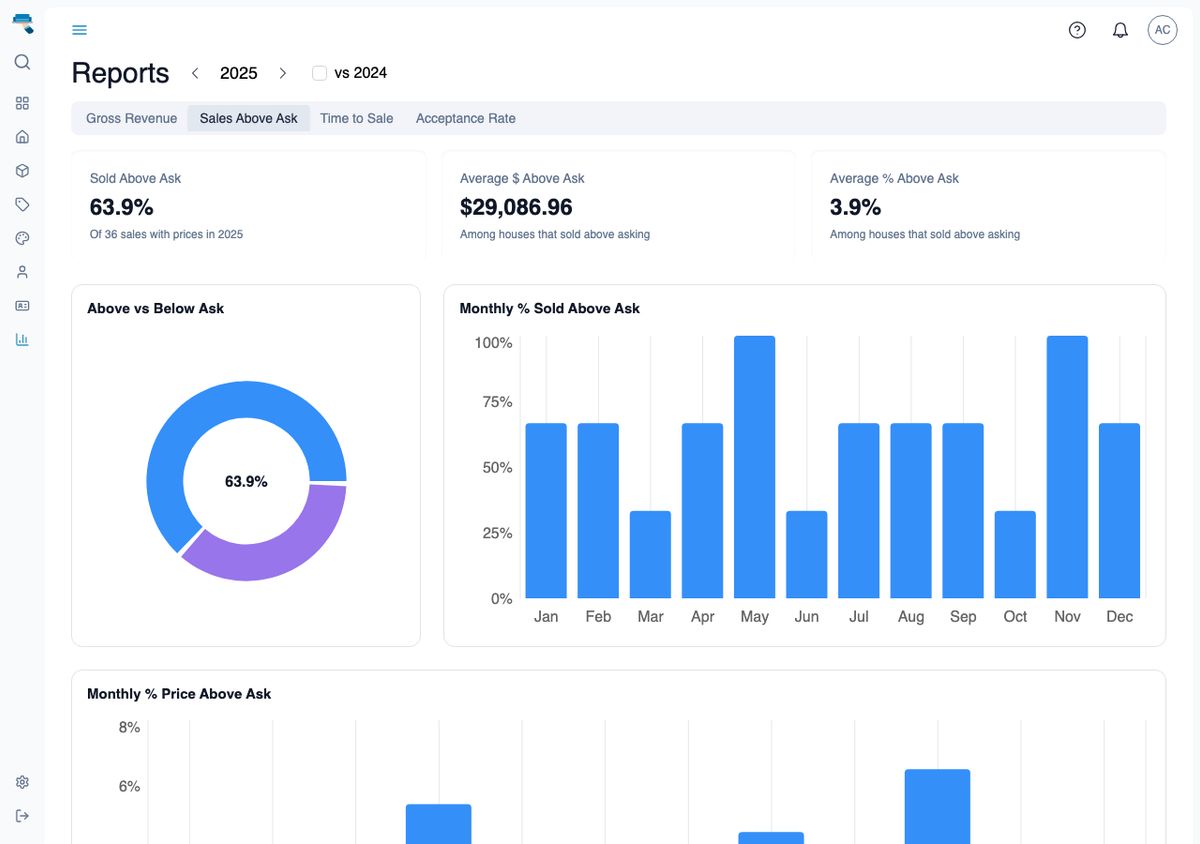Open search from the sidebar
The height and width of the screenshot is (844, 1200).
22,62
